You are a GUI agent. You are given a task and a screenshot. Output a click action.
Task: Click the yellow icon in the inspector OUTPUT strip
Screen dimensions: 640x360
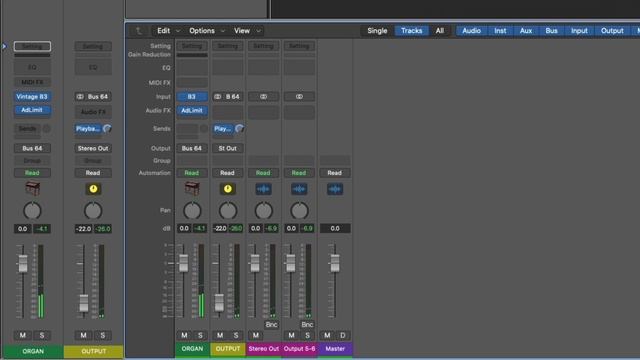tap(93, 189)
